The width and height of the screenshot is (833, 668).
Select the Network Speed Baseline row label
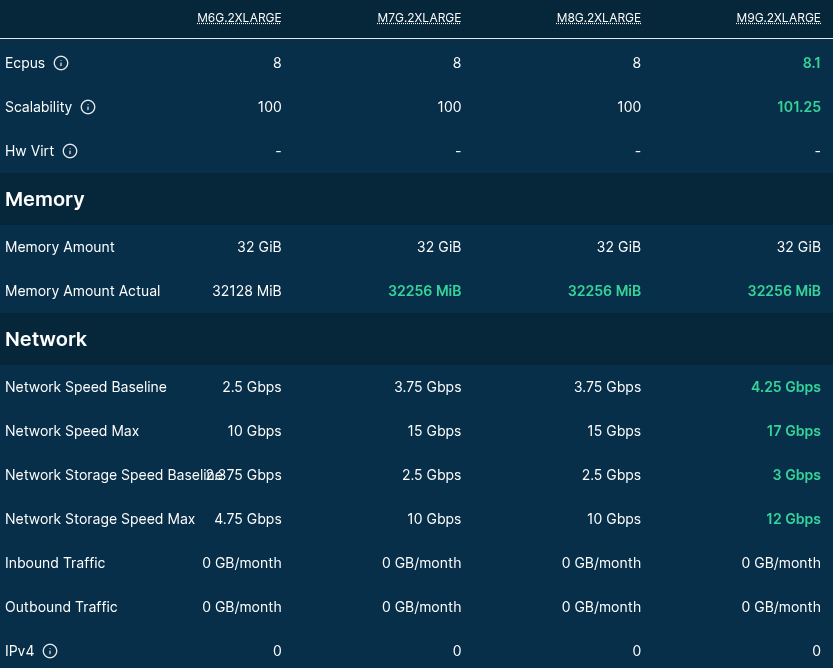[86, 387]
